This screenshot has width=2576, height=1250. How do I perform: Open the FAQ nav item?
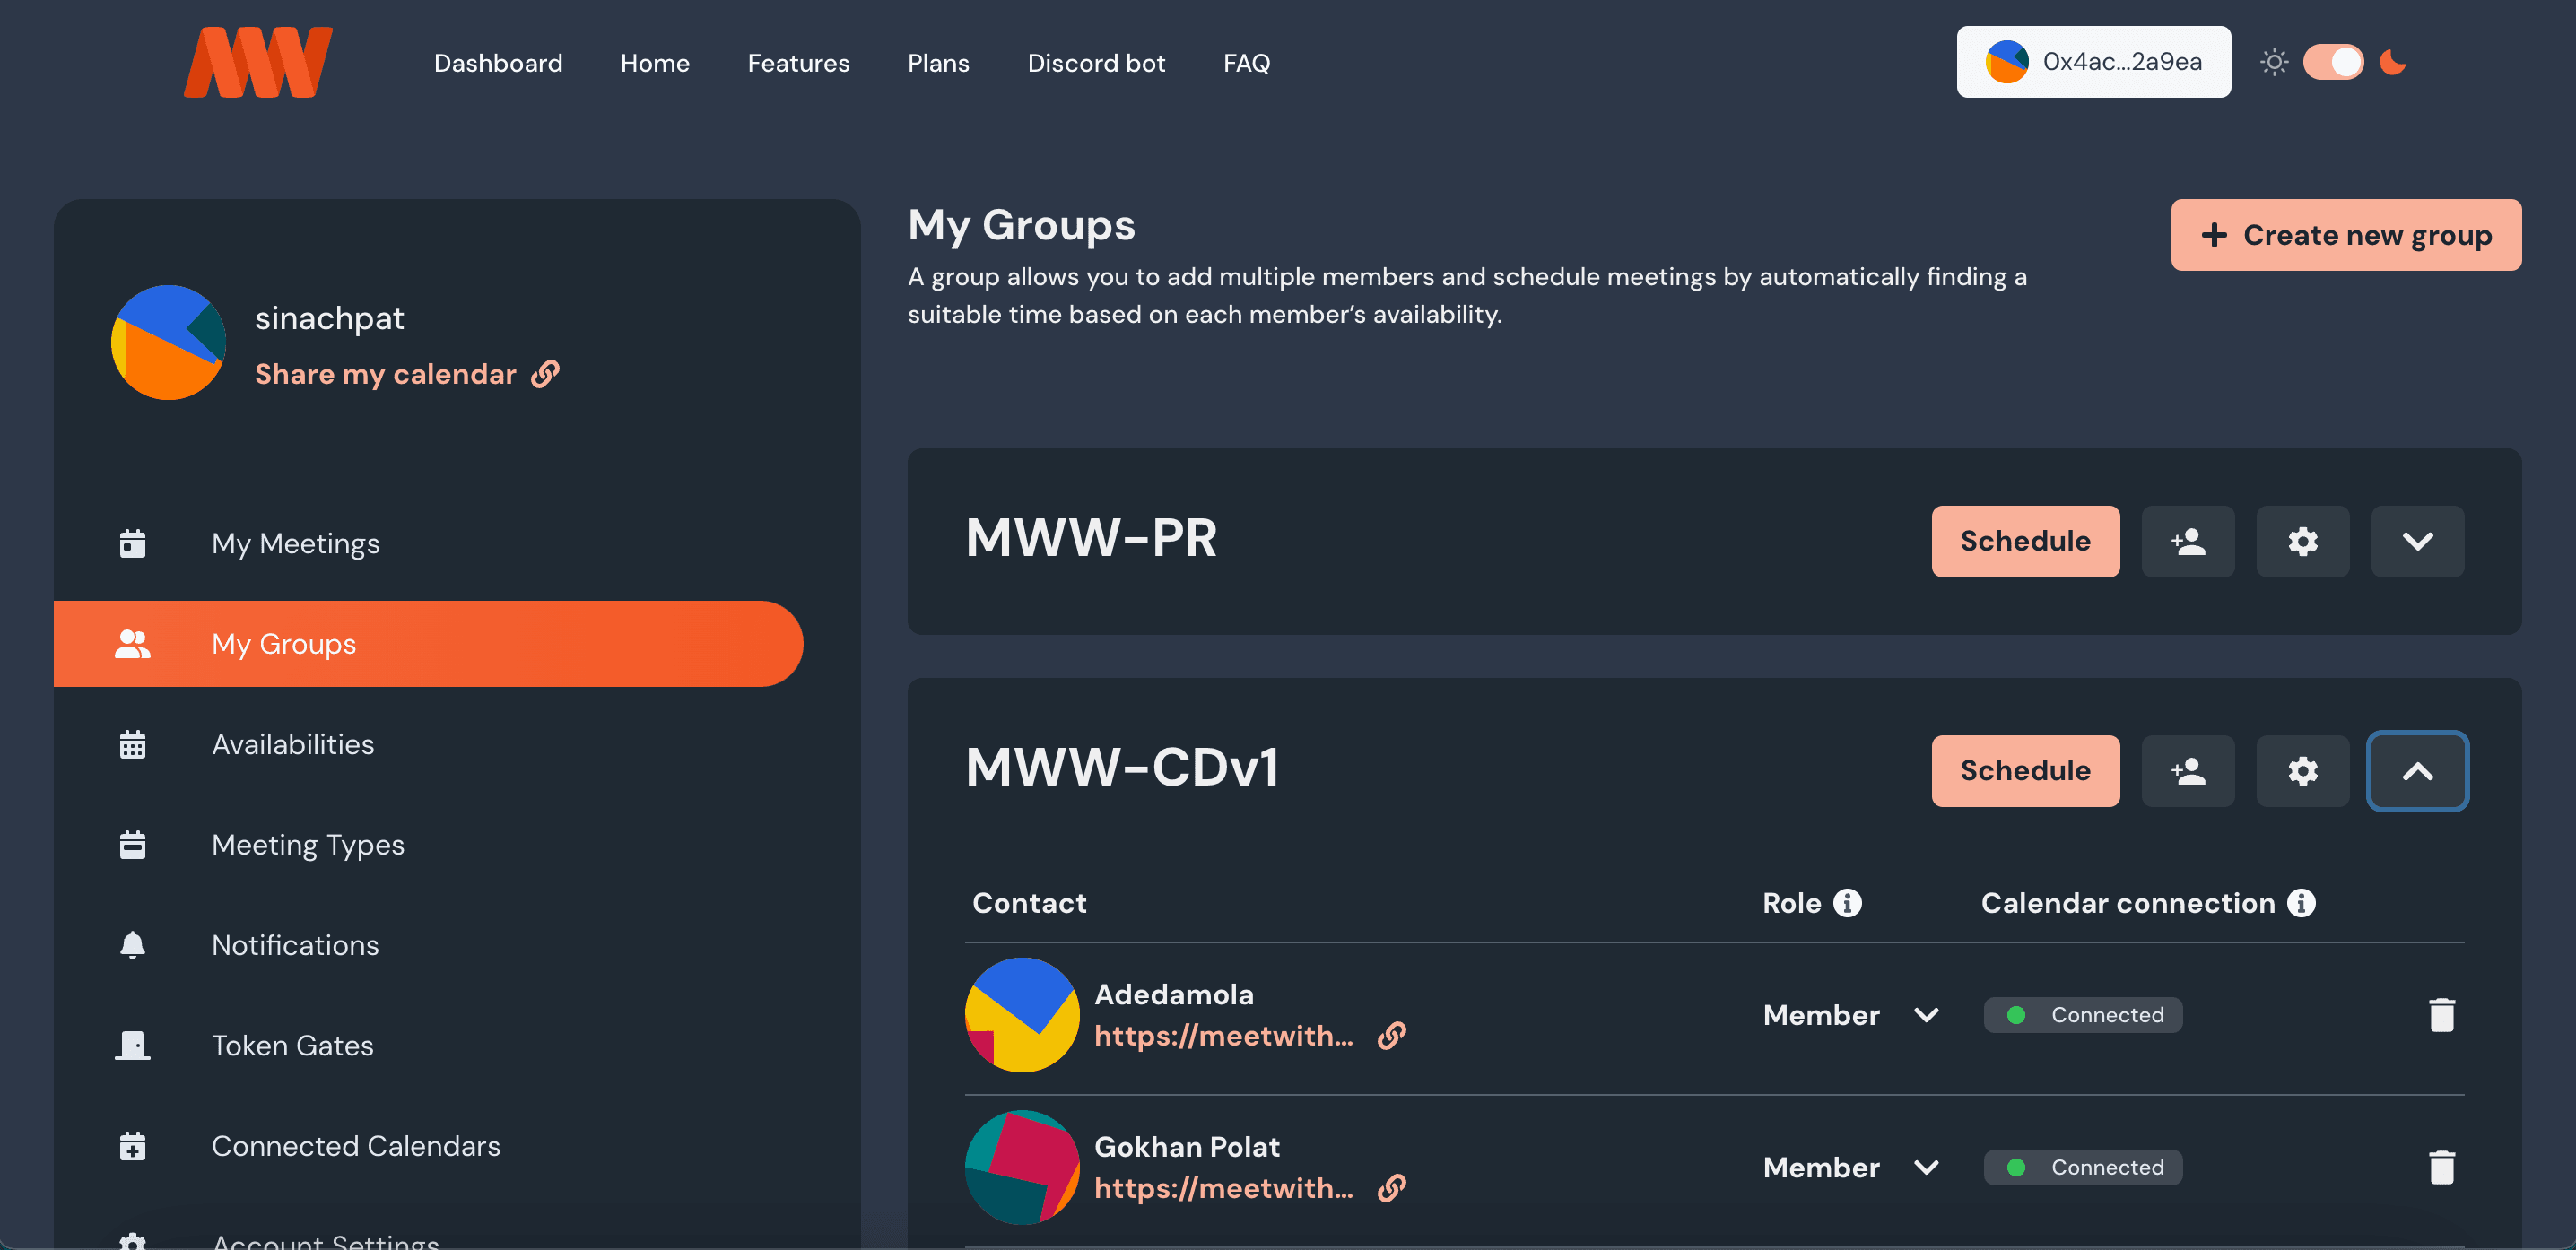pos(1246,63)
